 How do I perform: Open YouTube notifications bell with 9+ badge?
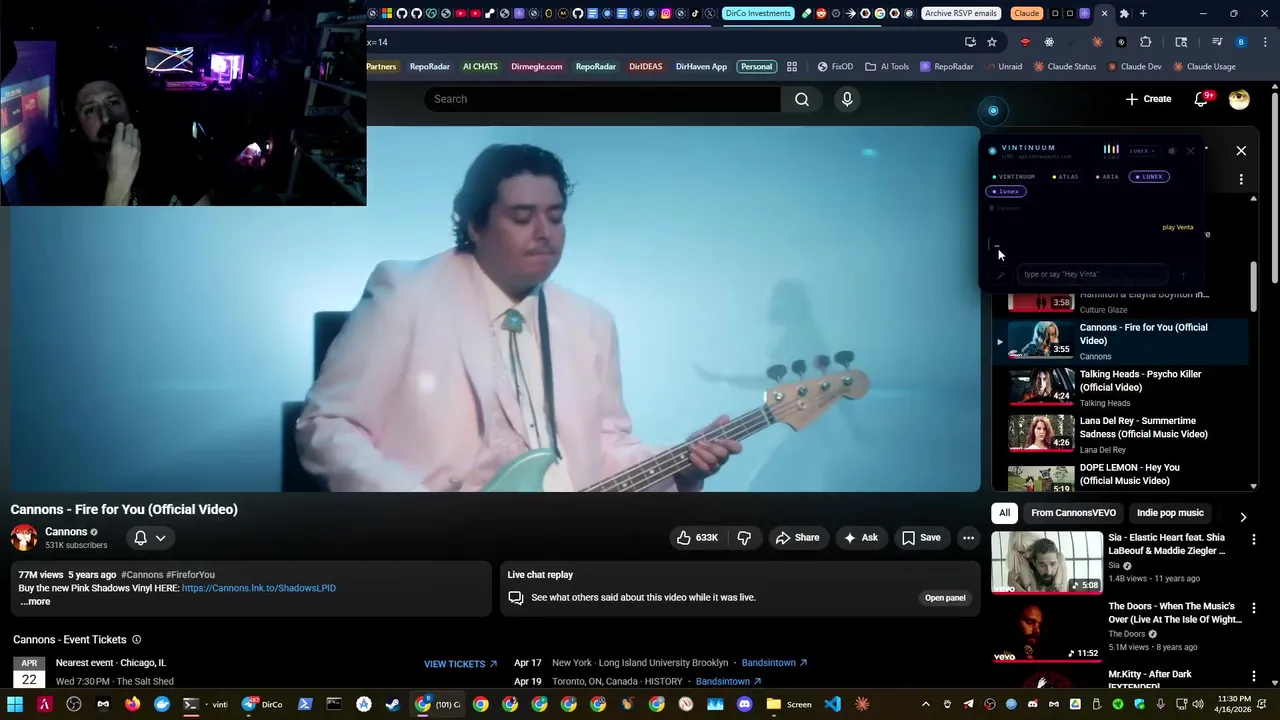point(1203,99)
